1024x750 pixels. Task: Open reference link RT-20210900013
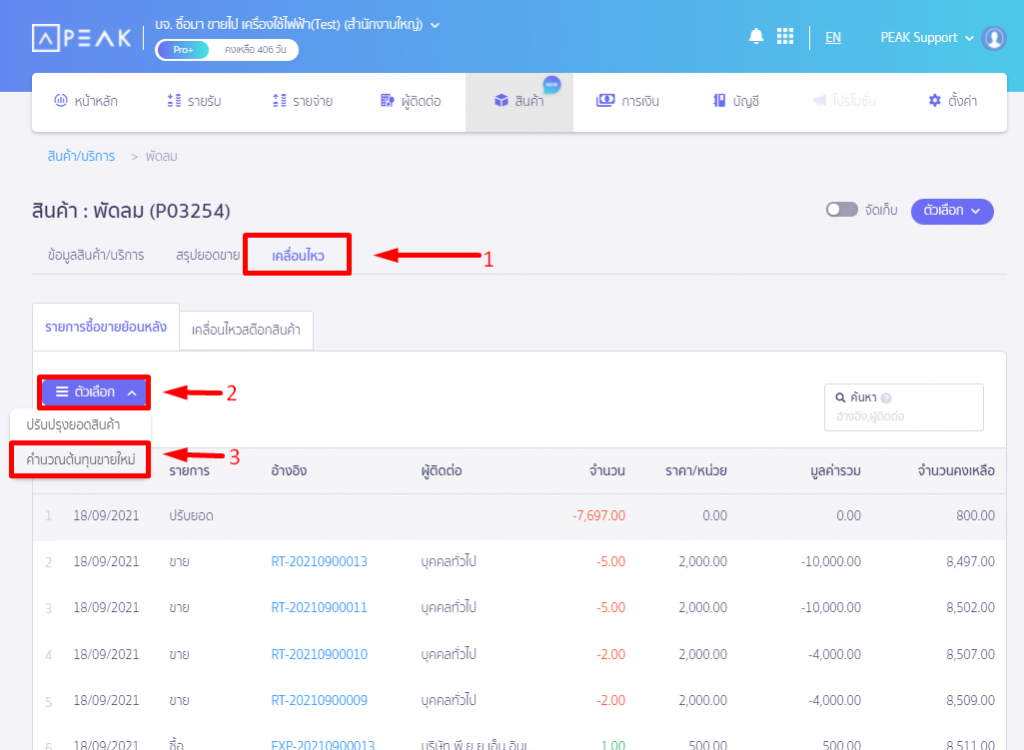tap(319, 562)
